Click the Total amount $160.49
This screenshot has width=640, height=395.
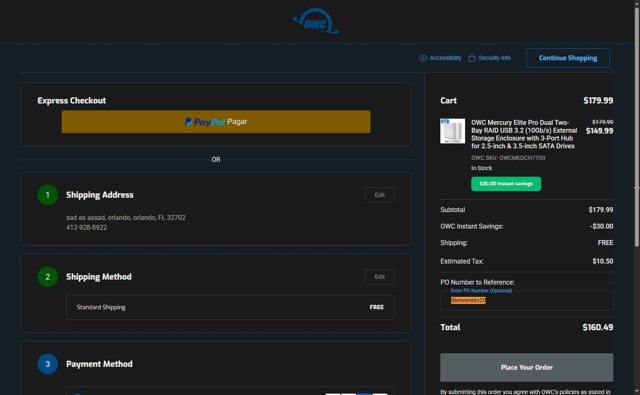598,327
